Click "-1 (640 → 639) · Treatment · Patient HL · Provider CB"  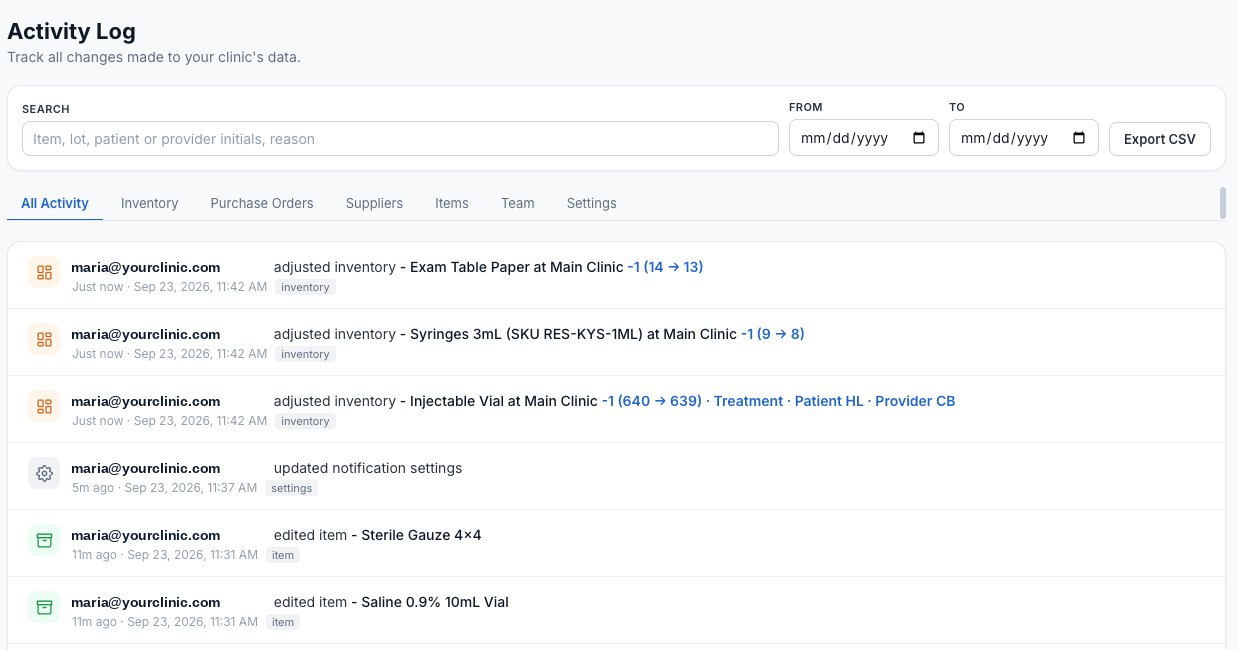tap(778, 401)
